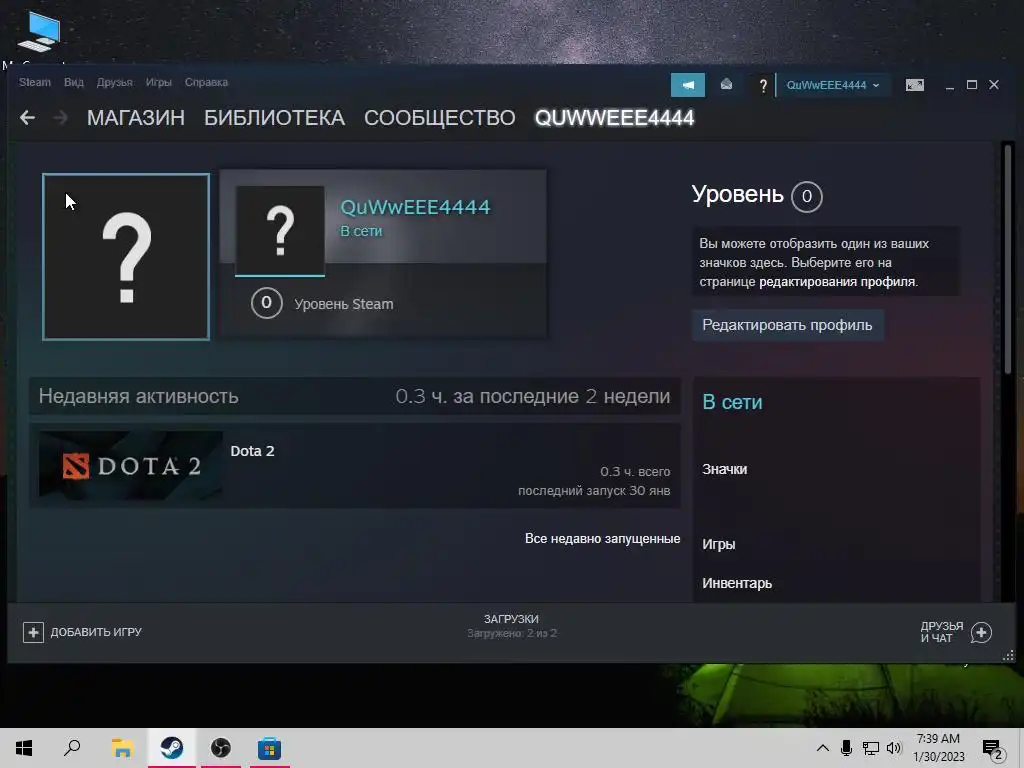Go to the СООБЩЕСТВО tab
The image size is (1024, 768).
440,118
